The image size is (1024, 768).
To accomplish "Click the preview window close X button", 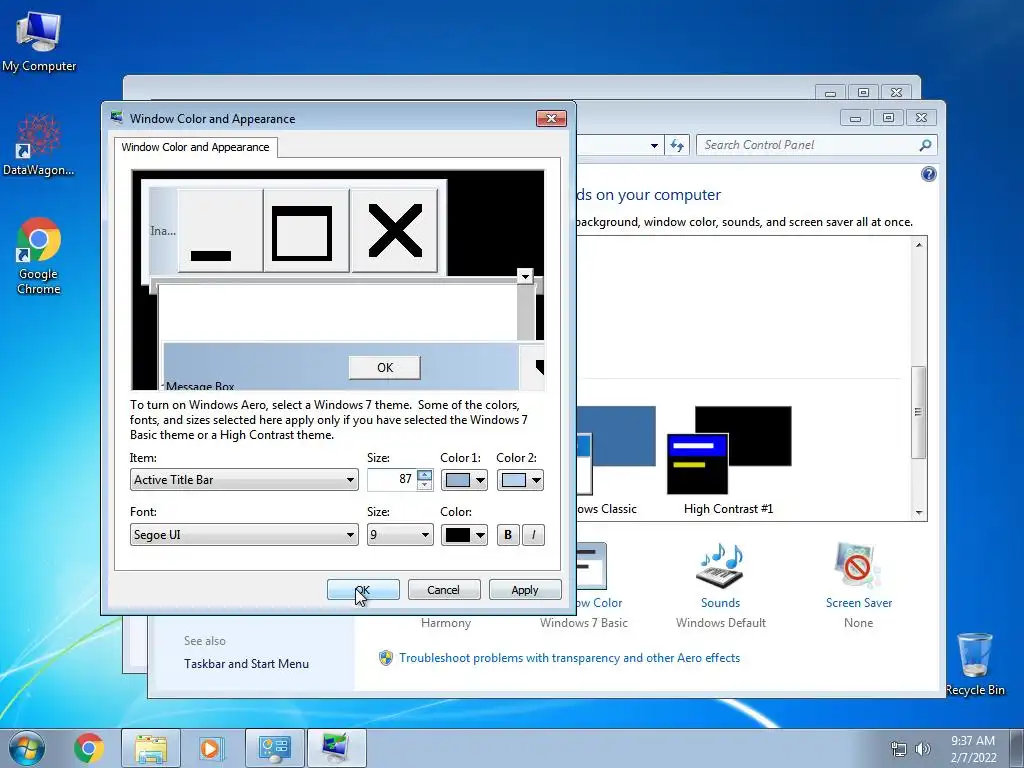I will pos(394,230).
